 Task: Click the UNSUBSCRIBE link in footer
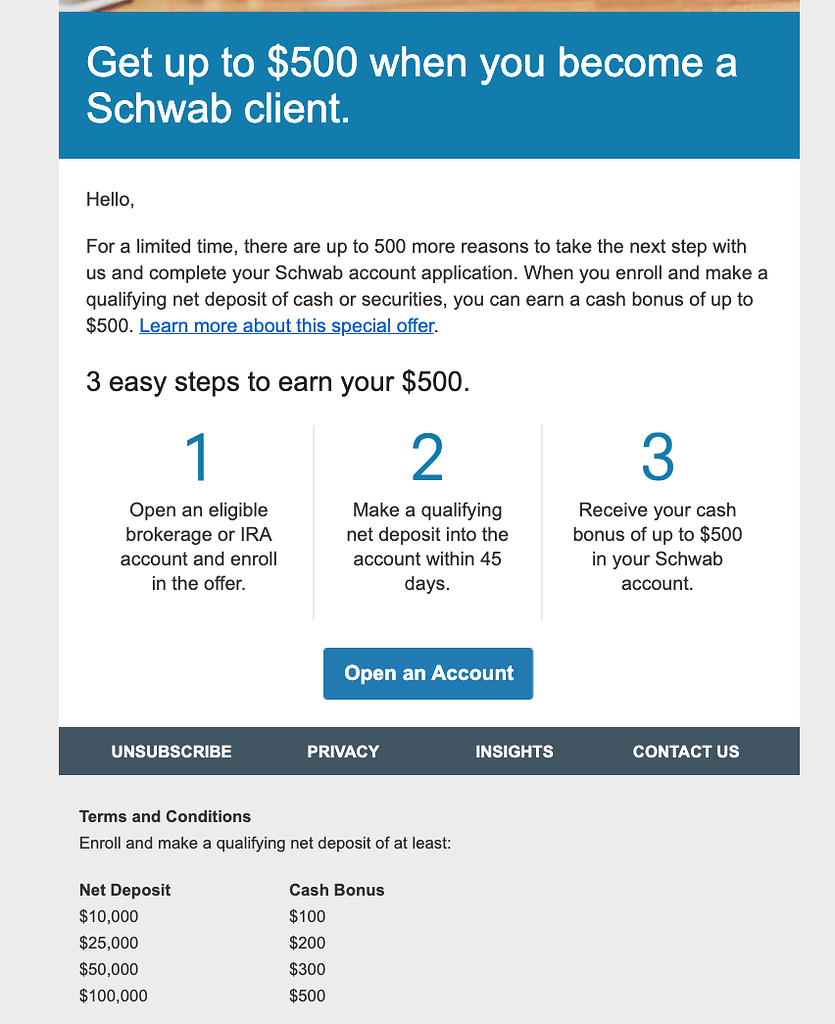click(x=171, y=751)
